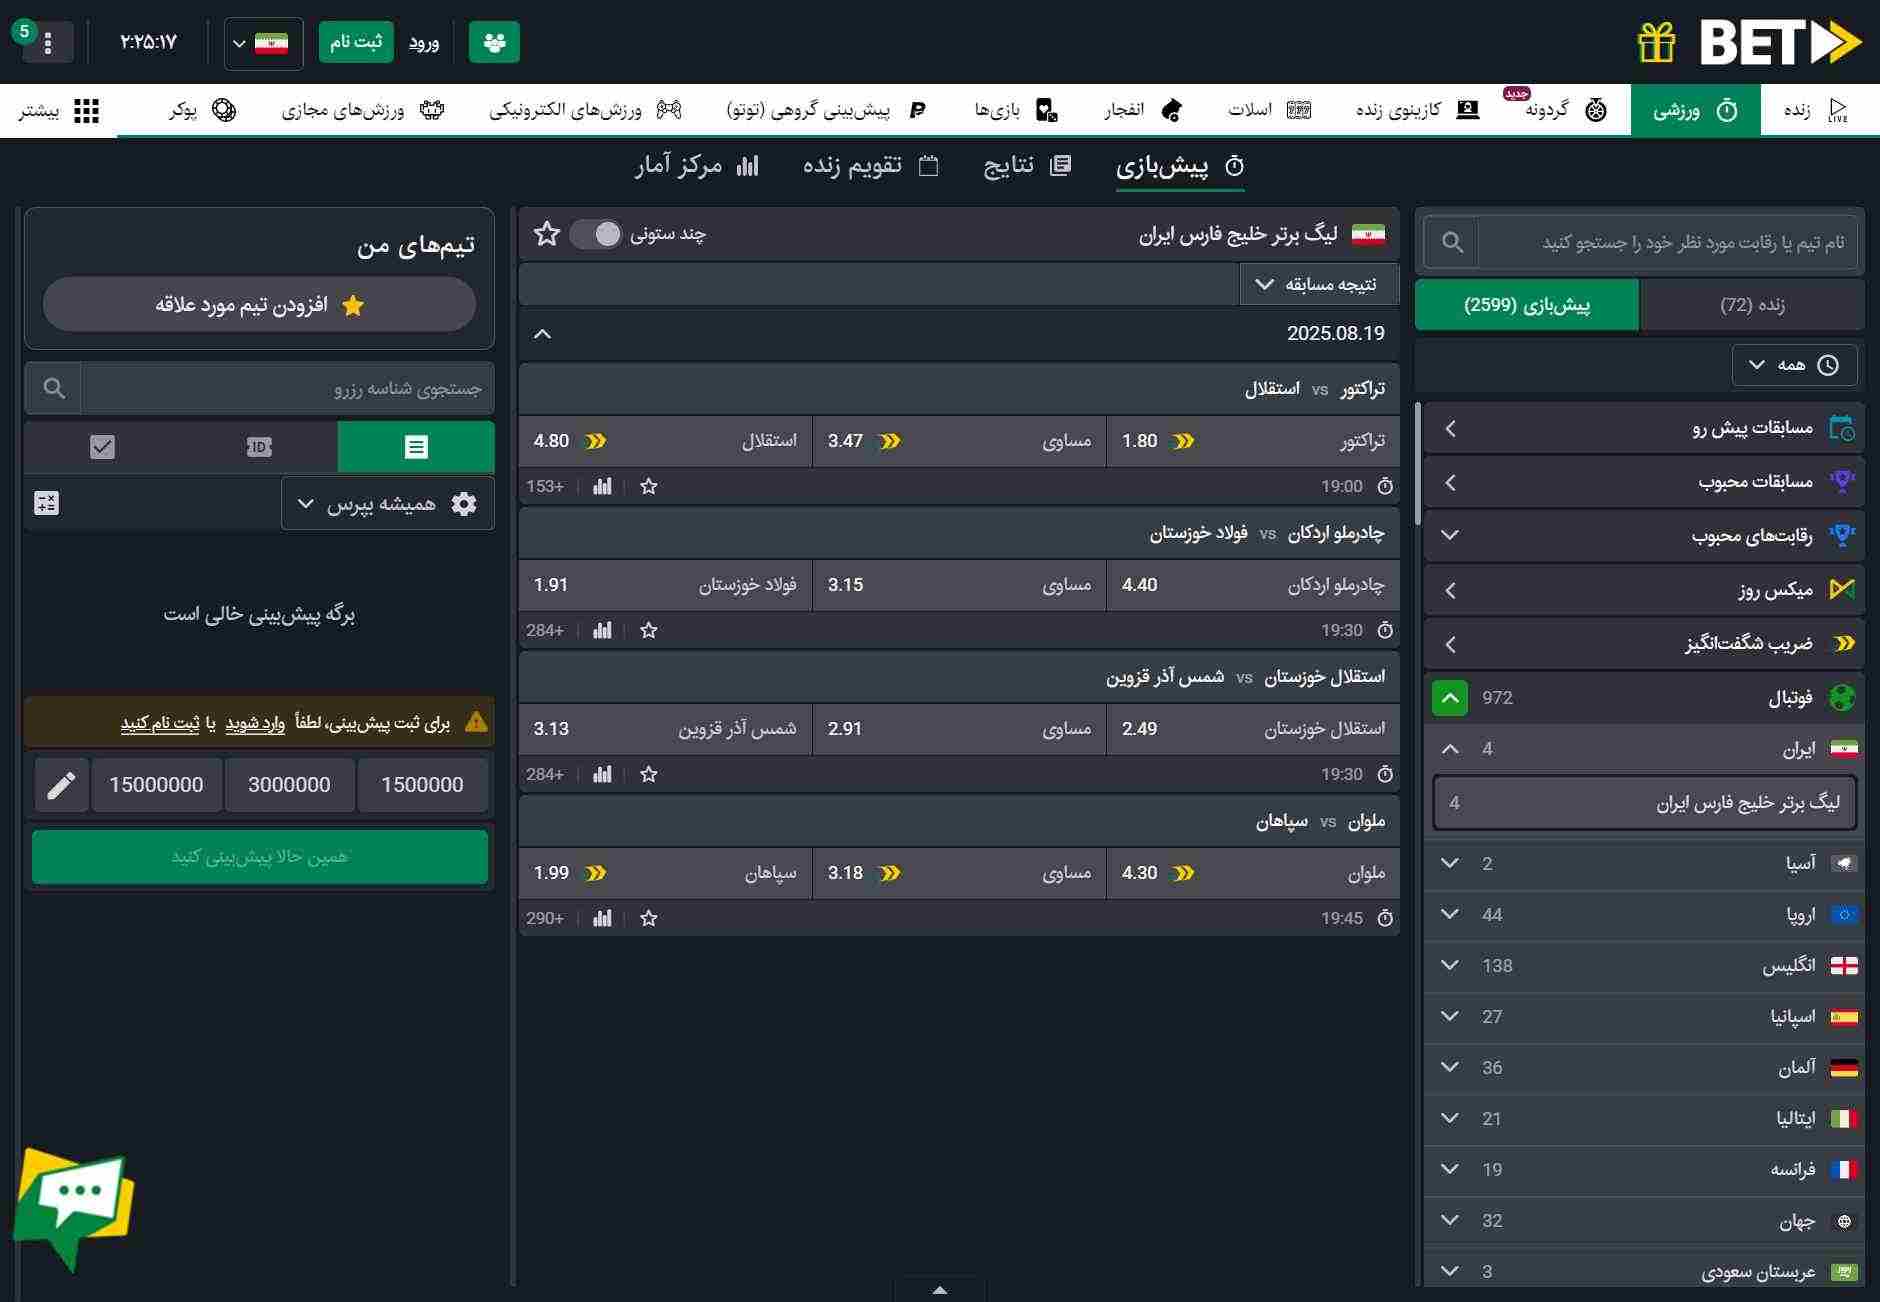Open the bet calculator icon in betslip
The width and height of the screenshot is (1880, 1302).
click(x=47, y=503)
